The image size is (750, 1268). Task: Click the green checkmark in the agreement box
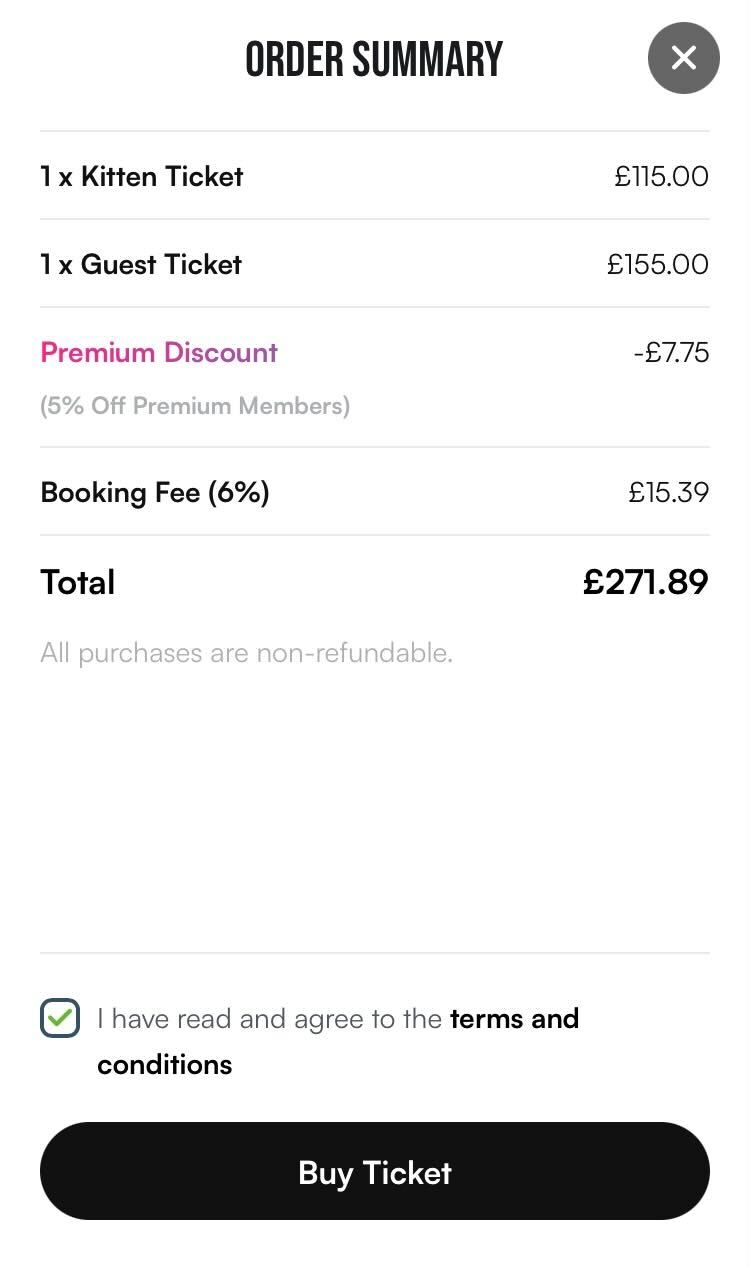pos(61,1017)
